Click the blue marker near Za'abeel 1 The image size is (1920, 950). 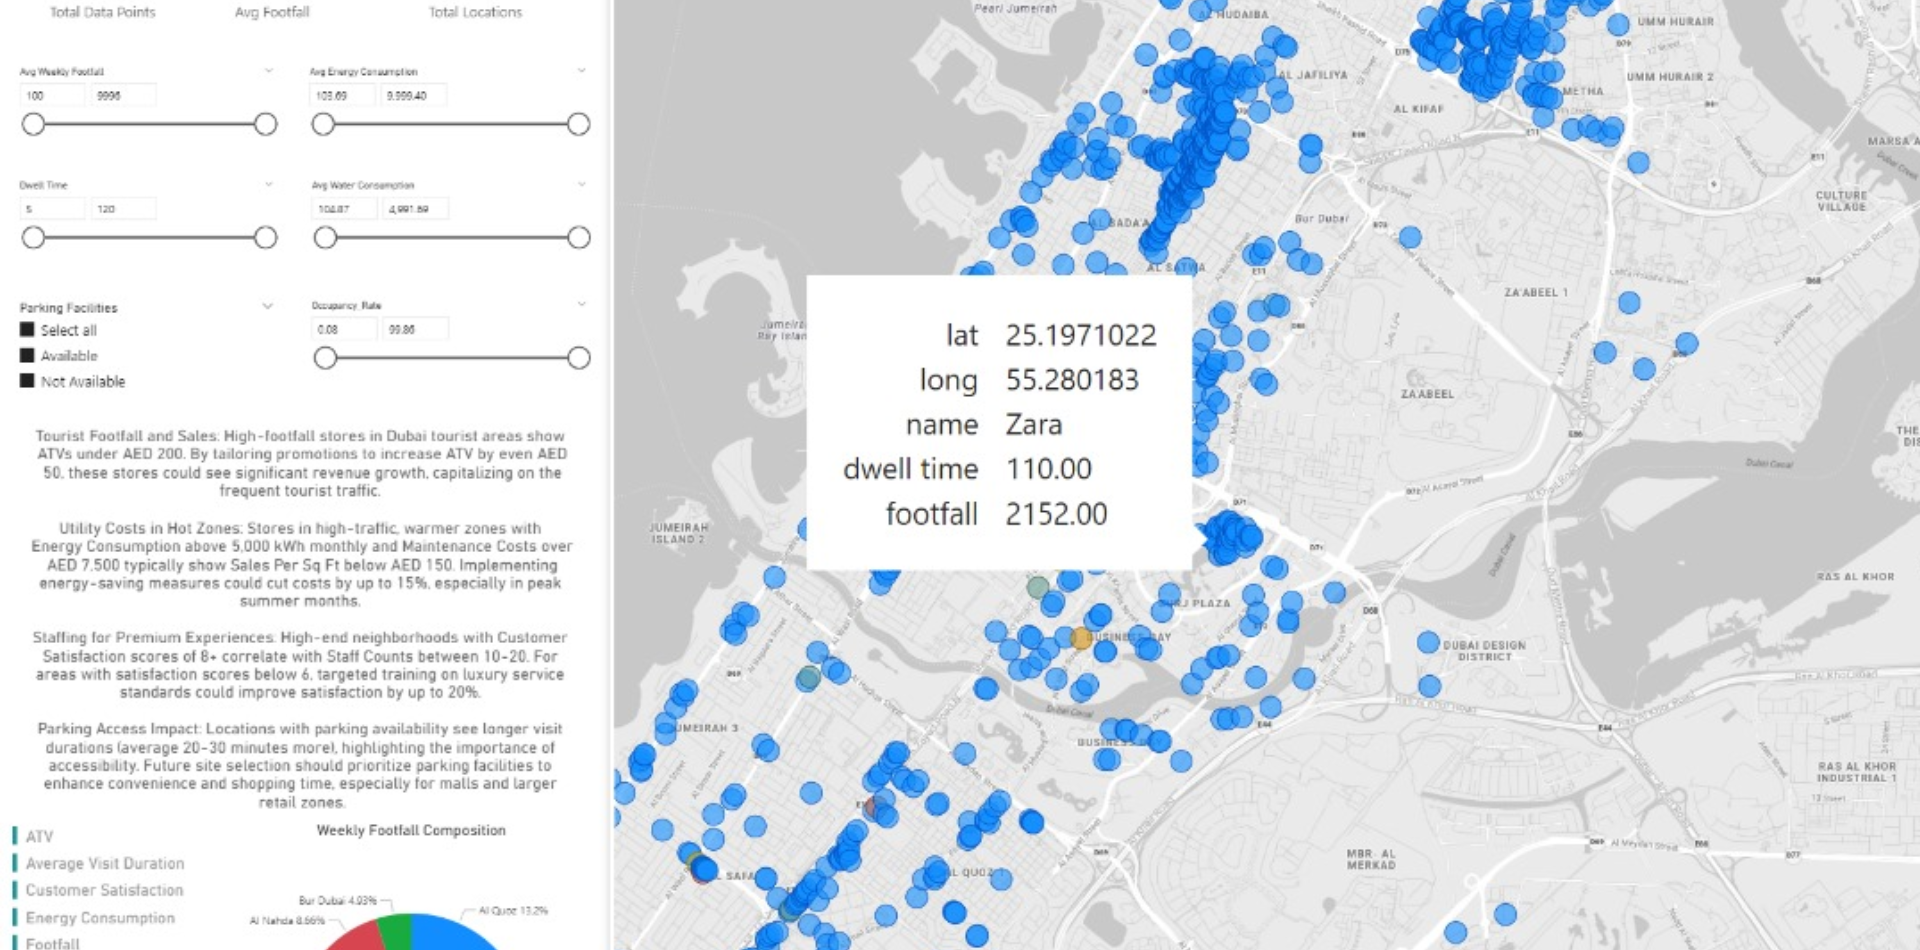click(1629, 302)
